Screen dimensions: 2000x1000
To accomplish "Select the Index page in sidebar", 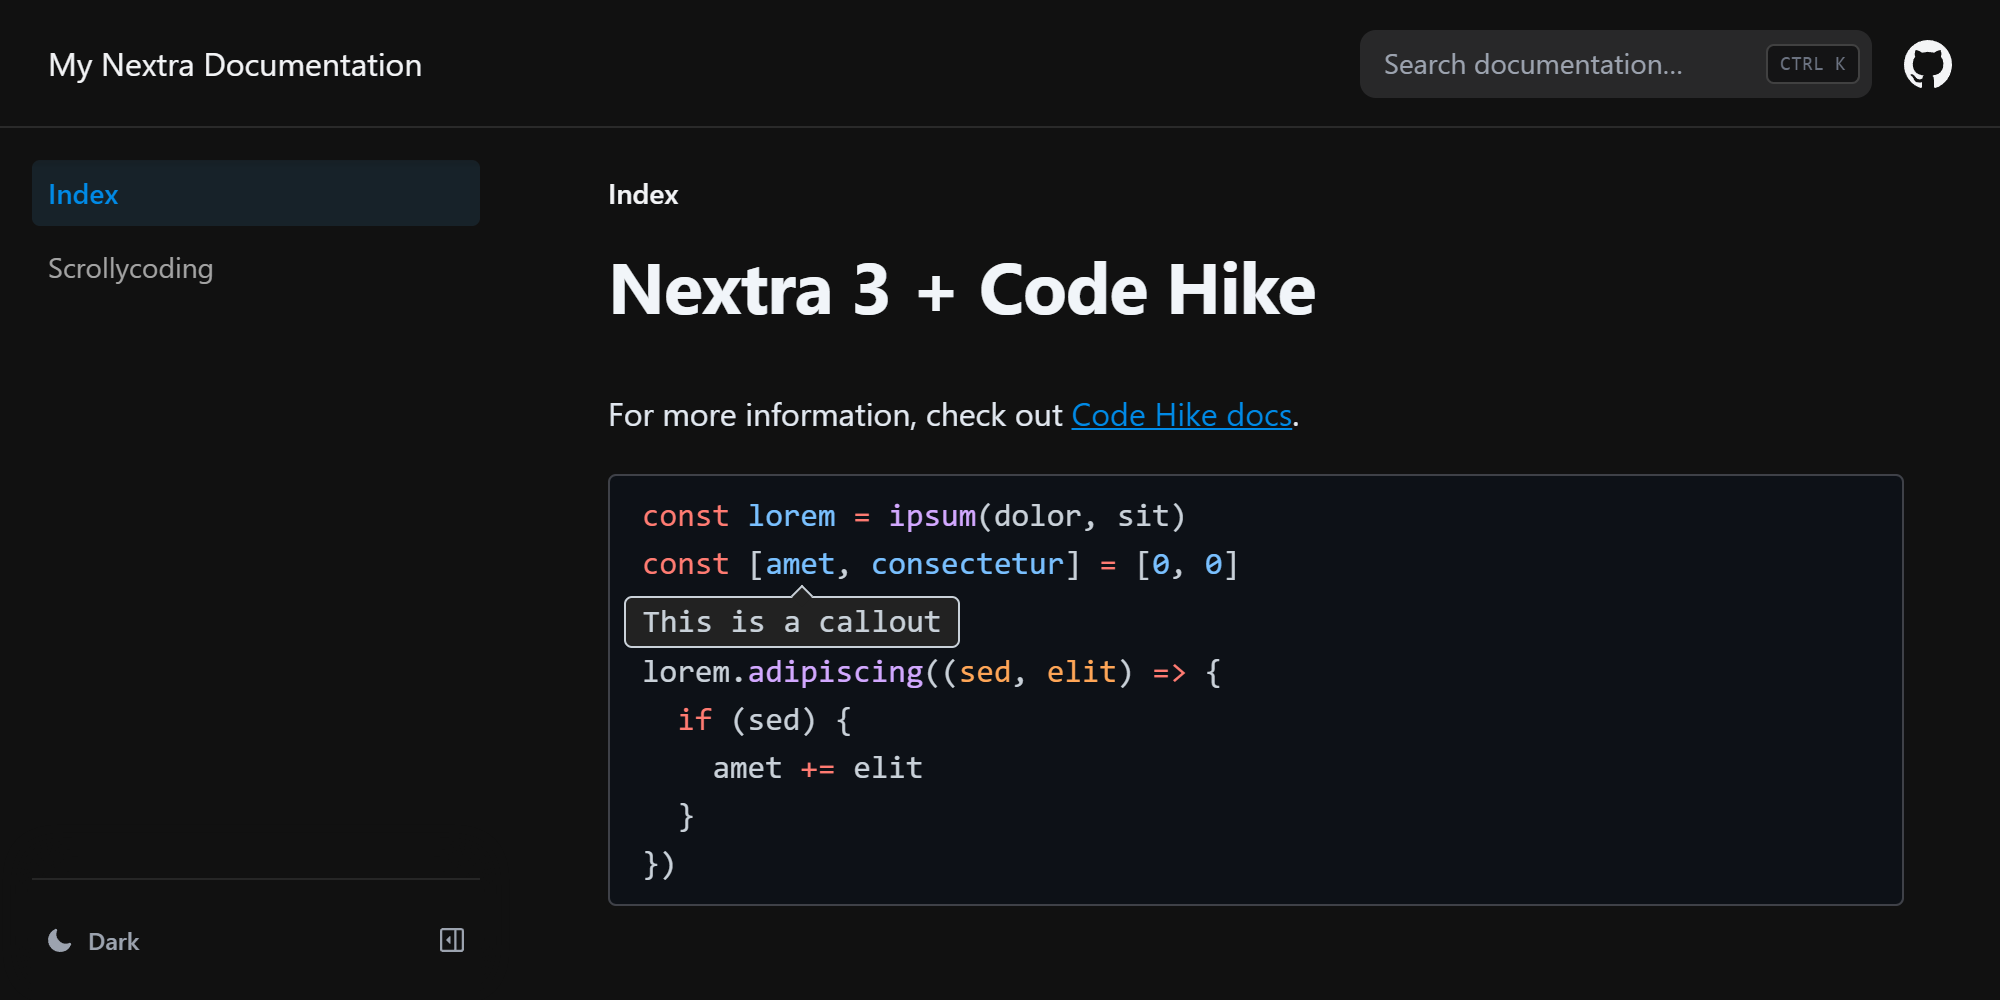I will tap(255, 194).
